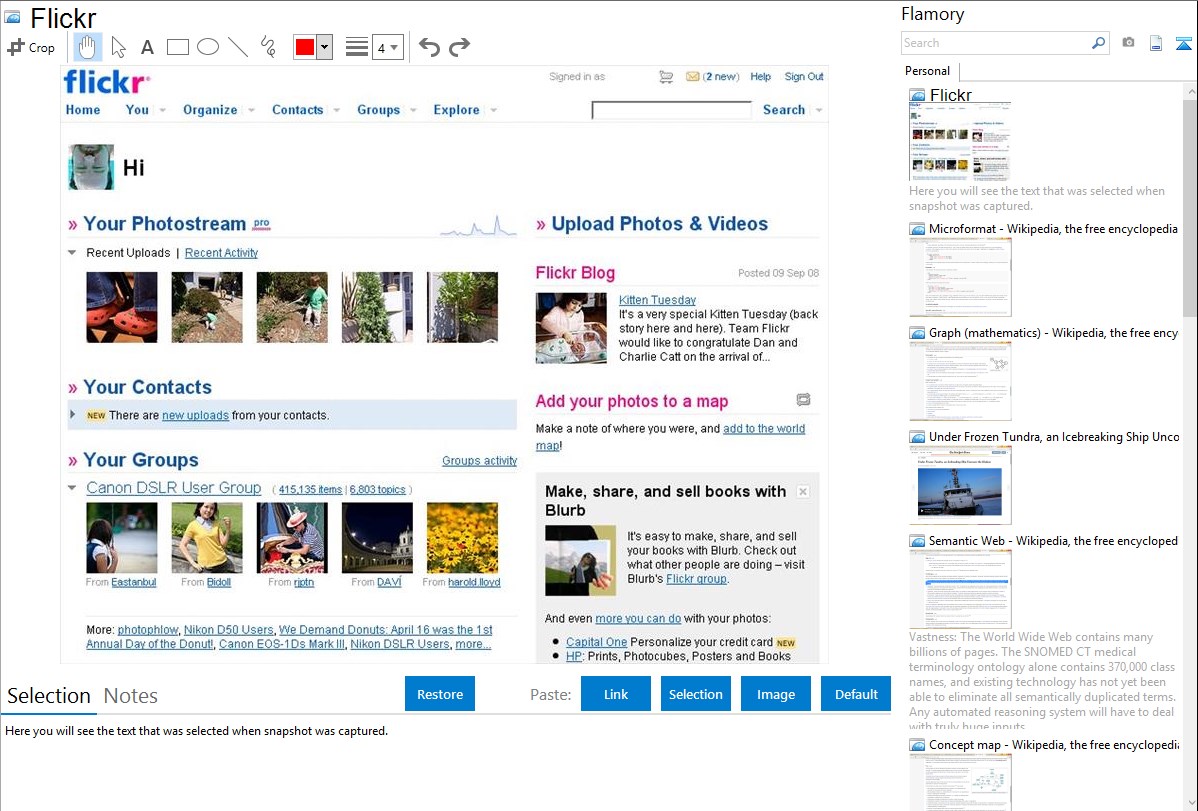The height and width of the screenshot is (811, 1198).
Task: Click the page document icon in Flamory panel
Action: click(x=1156, y=43)
